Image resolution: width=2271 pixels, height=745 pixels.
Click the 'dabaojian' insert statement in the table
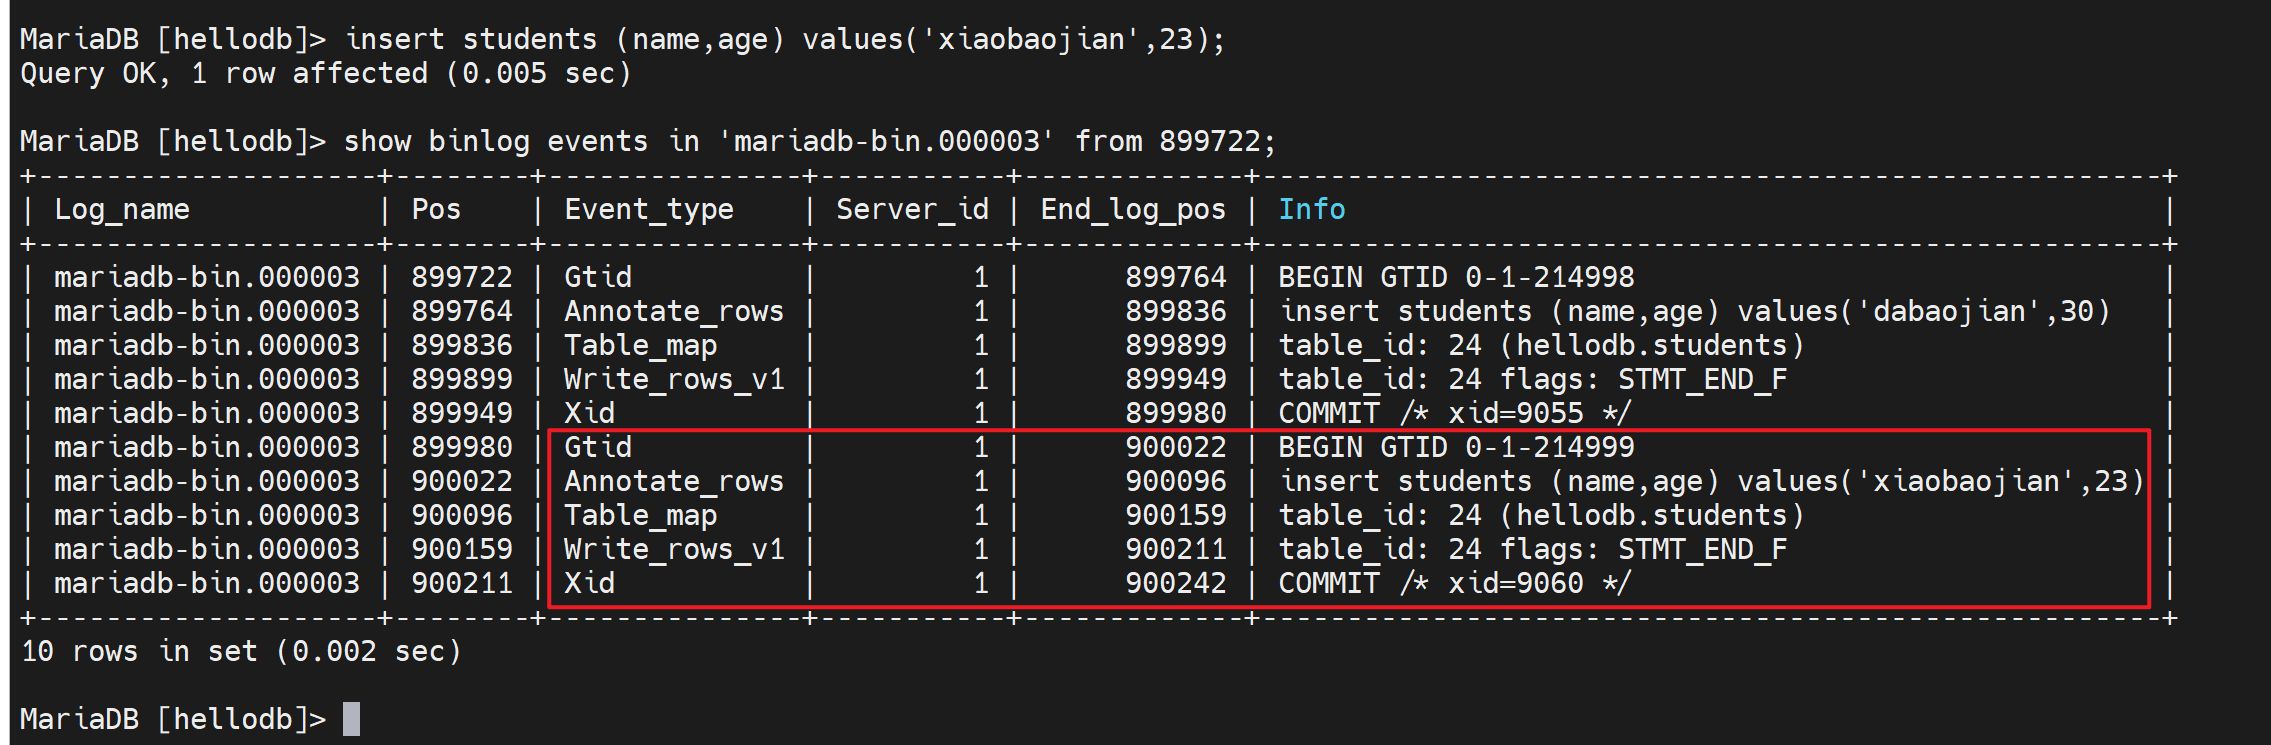tap(1694, 312)
